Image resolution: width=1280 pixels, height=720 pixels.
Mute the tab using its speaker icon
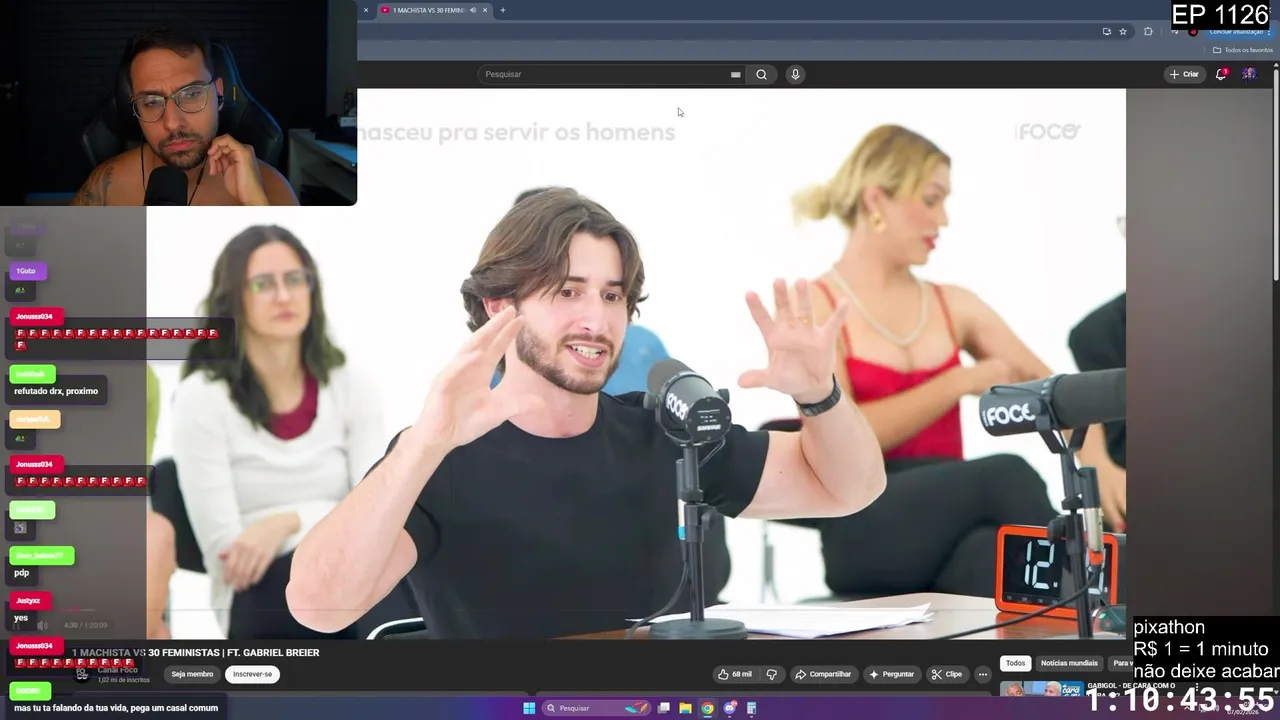(473, 10)
